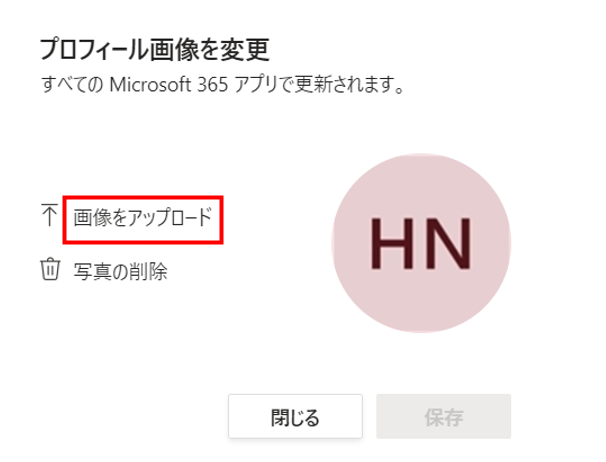Image resolution: width=606 pixels, height=462 pixels.
Task: Click the greyed-out 保存 button
Action: pos(444,416)
